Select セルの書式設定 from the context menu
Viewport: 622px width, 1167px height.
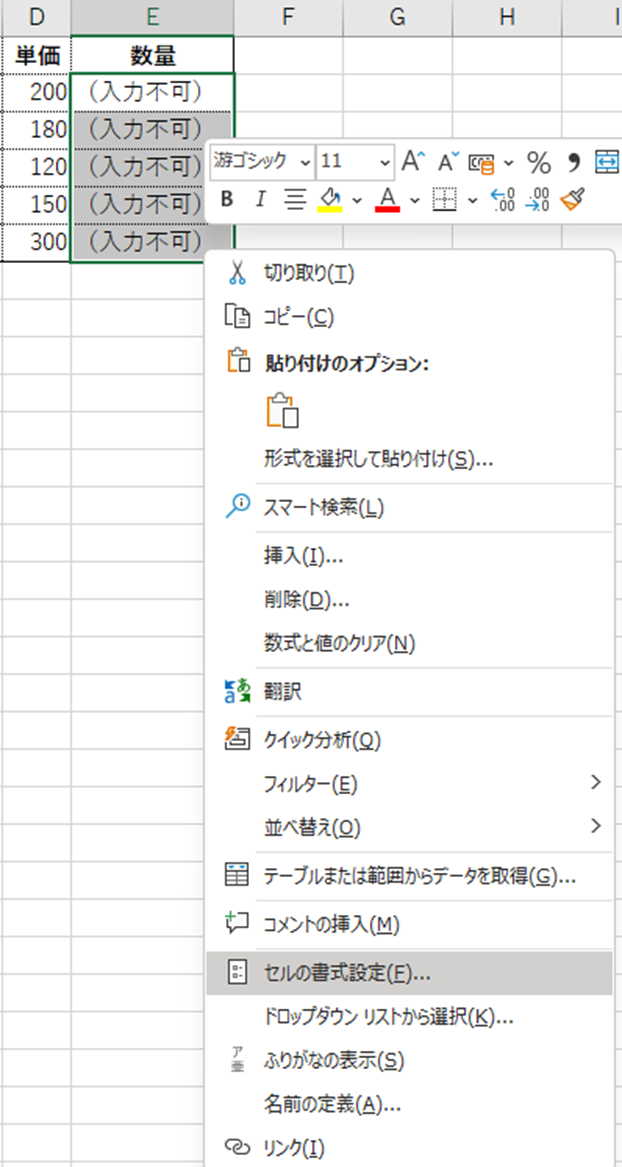[347, 972]
